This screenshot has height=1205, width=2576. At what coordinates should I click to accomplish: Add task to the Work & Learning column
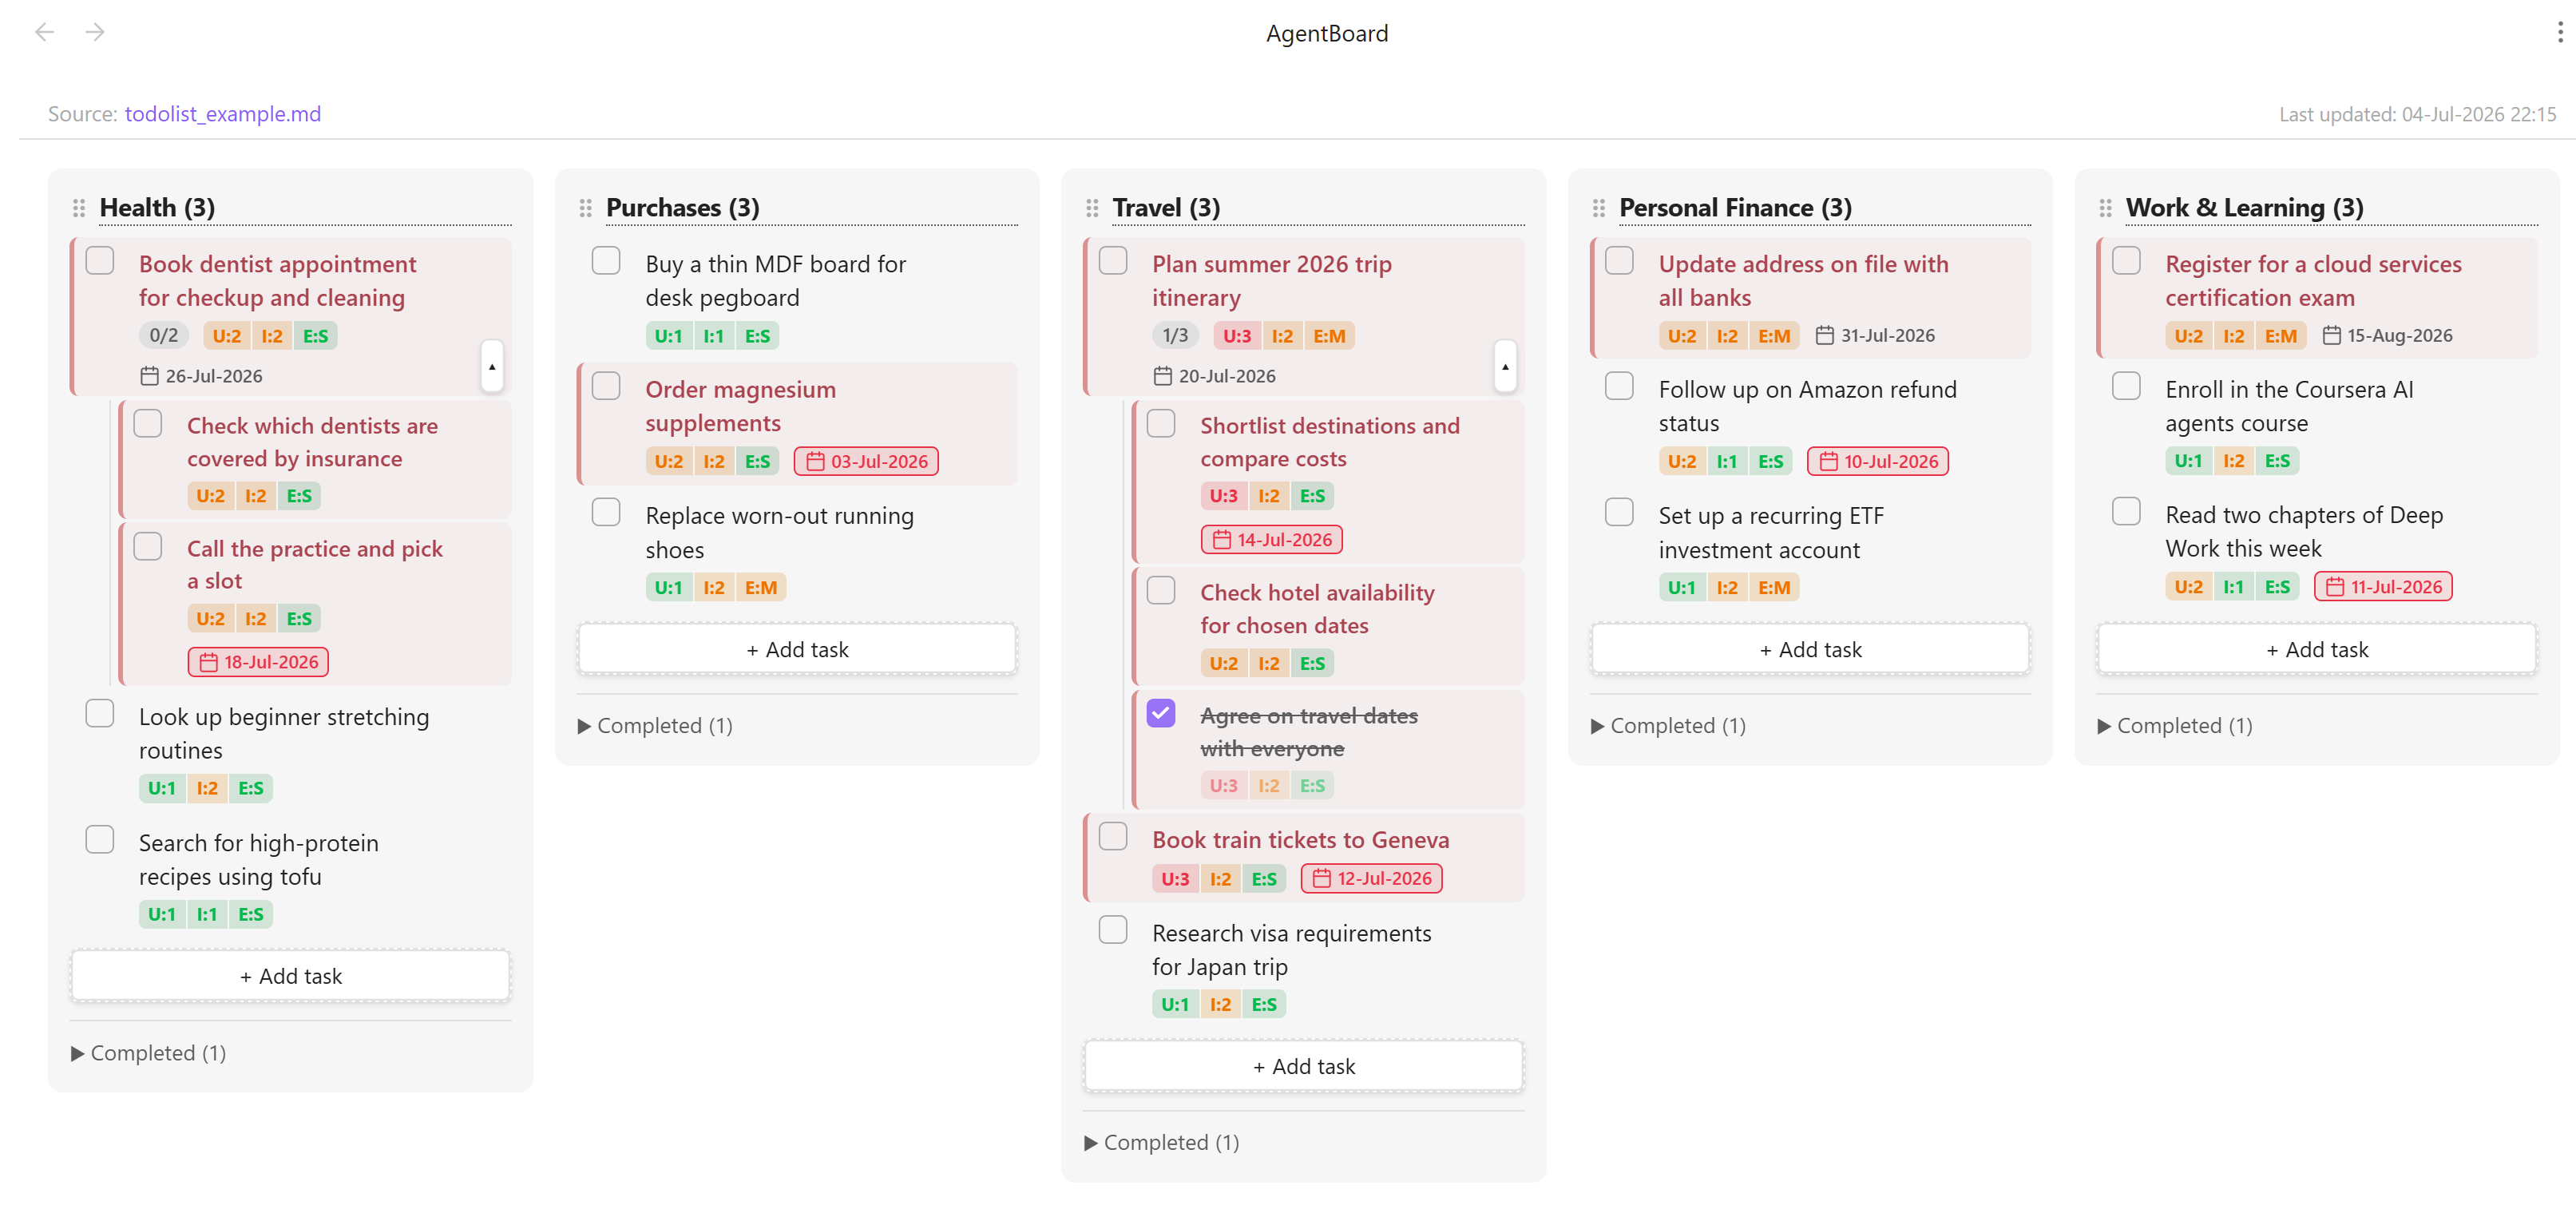[2316, 650]
